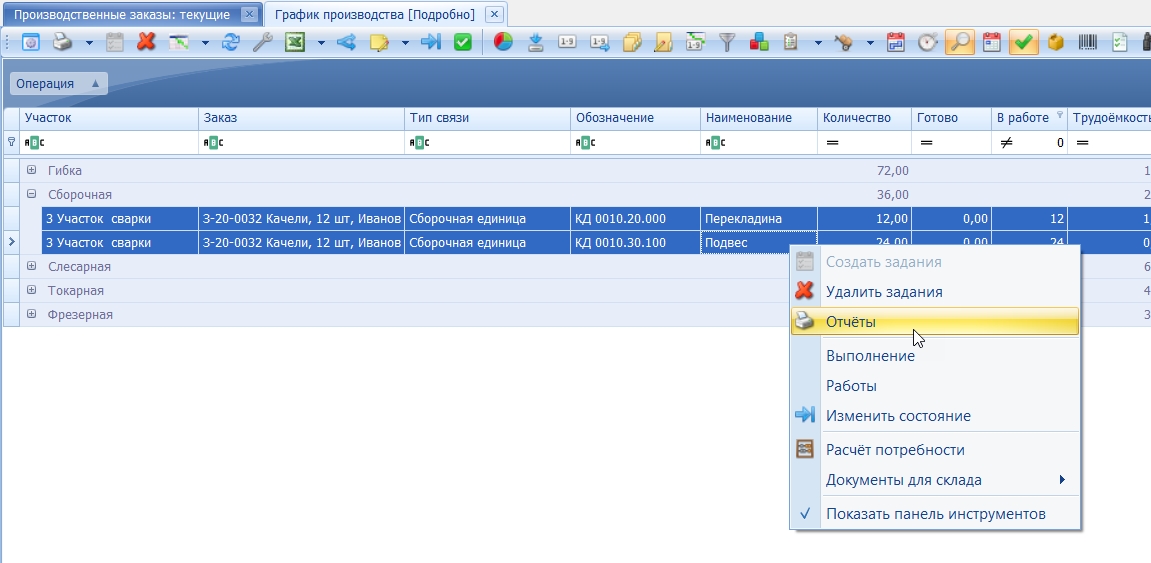The height and width of the screenshot is (563, 1151).
Task: Click the yellow note with pencil icon
Action: [380, 42]
